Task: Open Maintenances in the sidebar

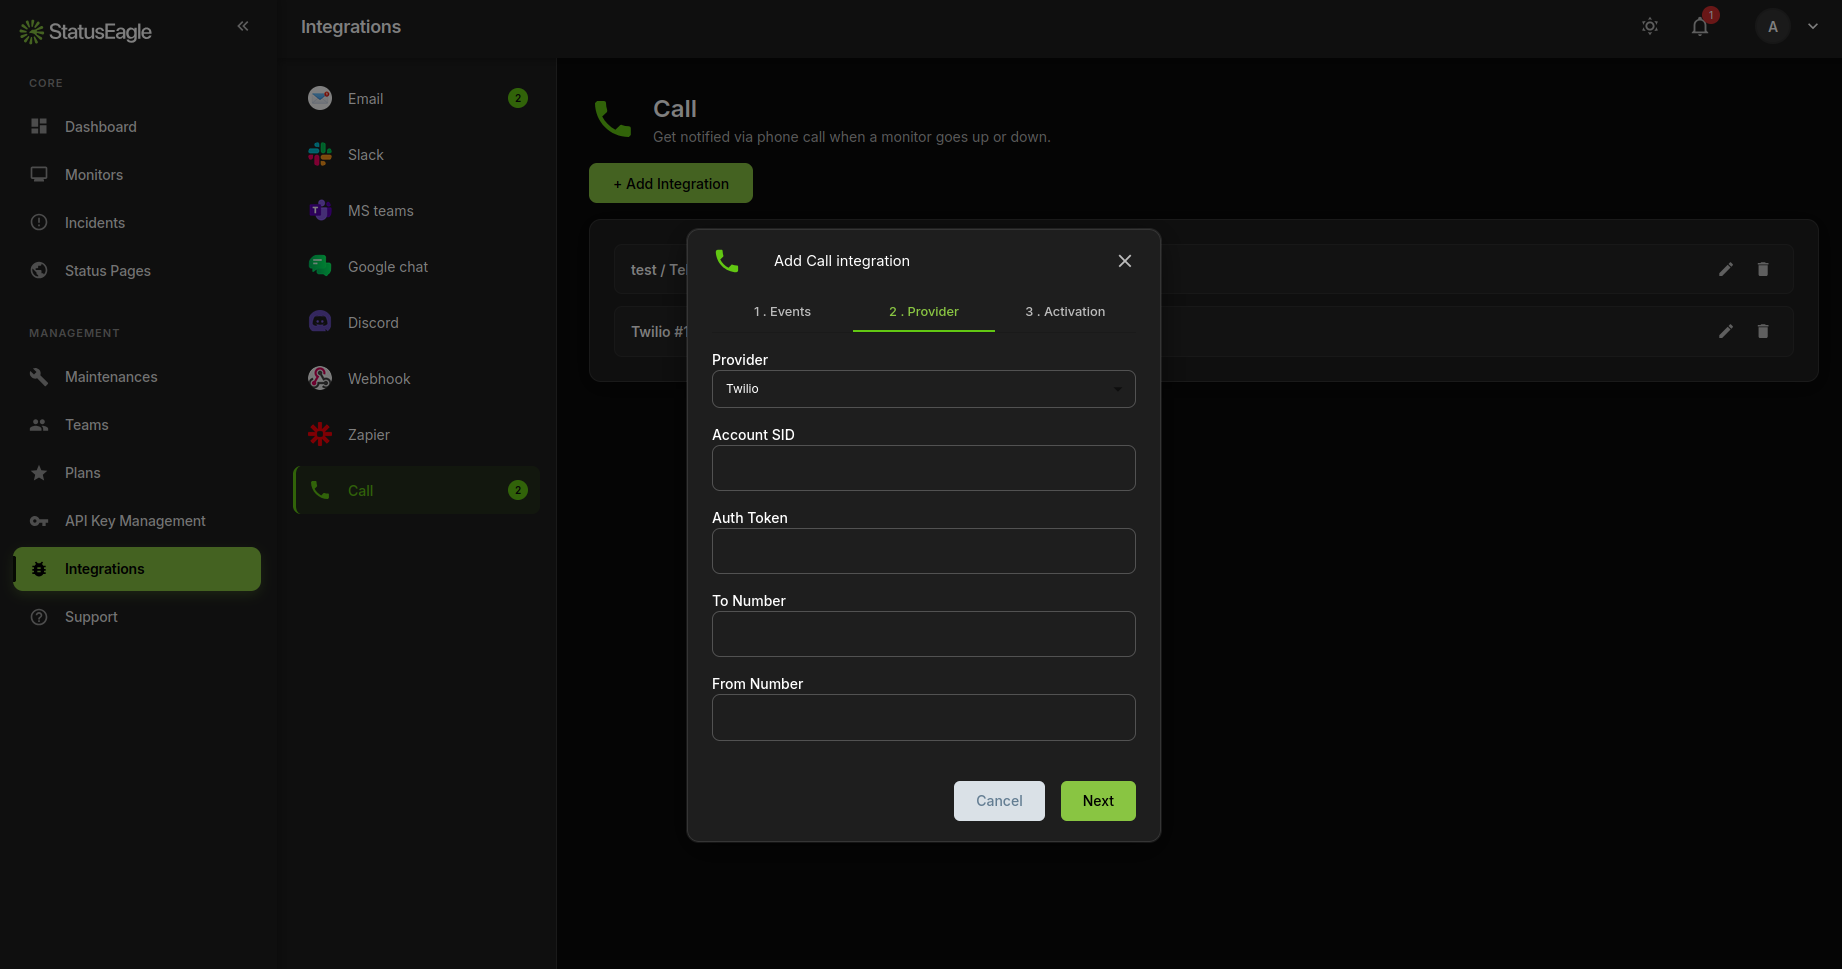Action: tap(137, 377)
